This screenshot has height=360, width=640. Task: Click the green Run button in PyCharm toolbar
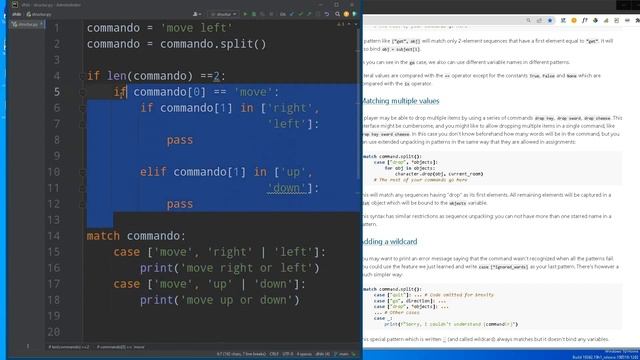(245, 14)
